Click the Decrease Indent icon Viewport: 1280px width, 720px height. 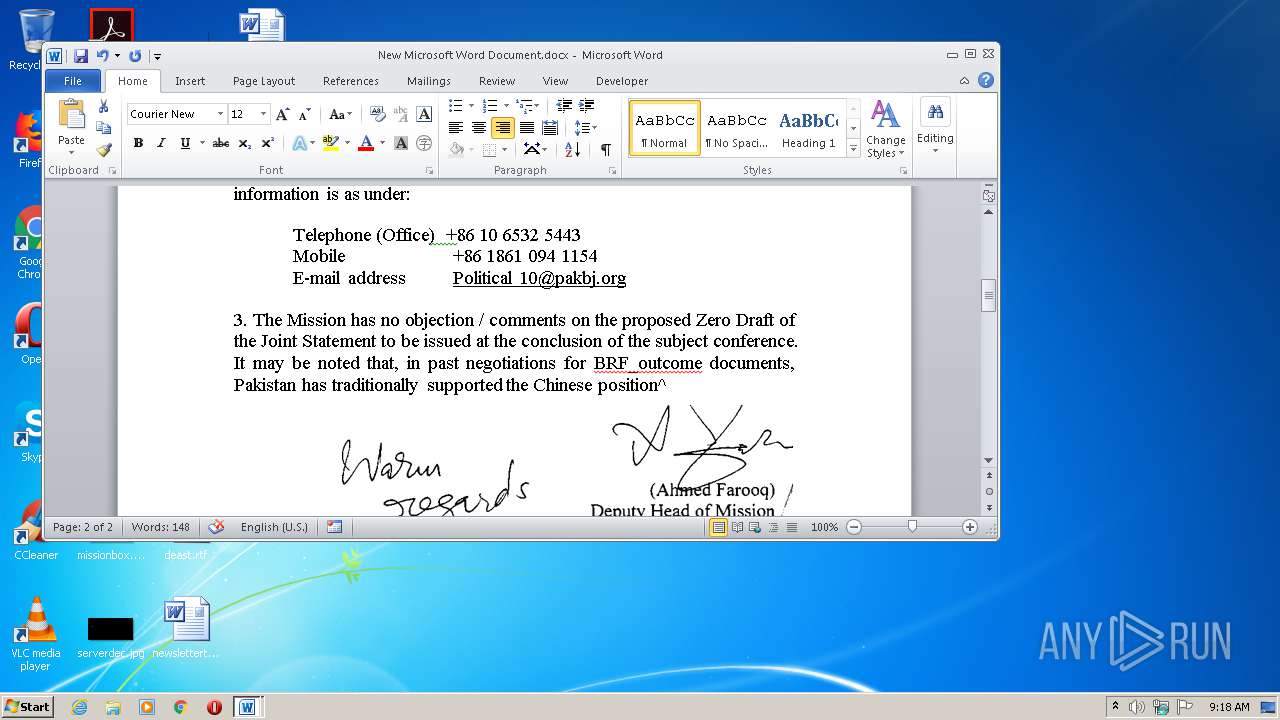(x=564, y=105)
